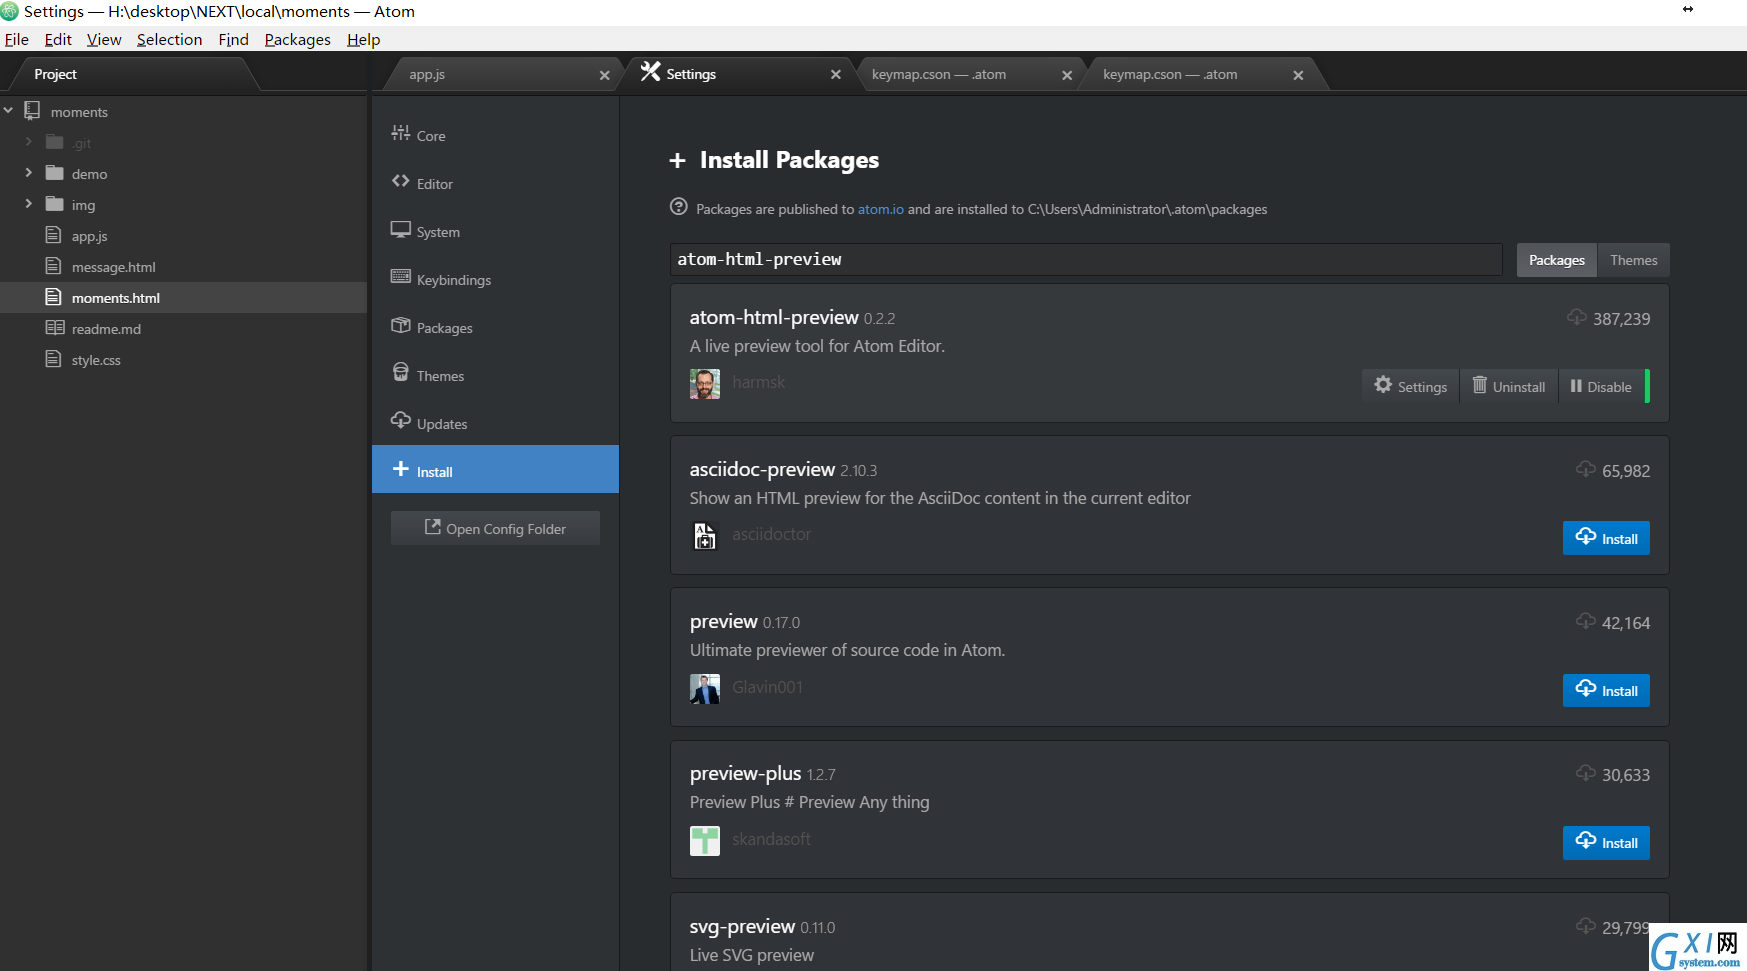Viewport: 1747px width, 971px height.
Task: Disable the atom-html-preview package
Action: click(x=1601, y=386)
